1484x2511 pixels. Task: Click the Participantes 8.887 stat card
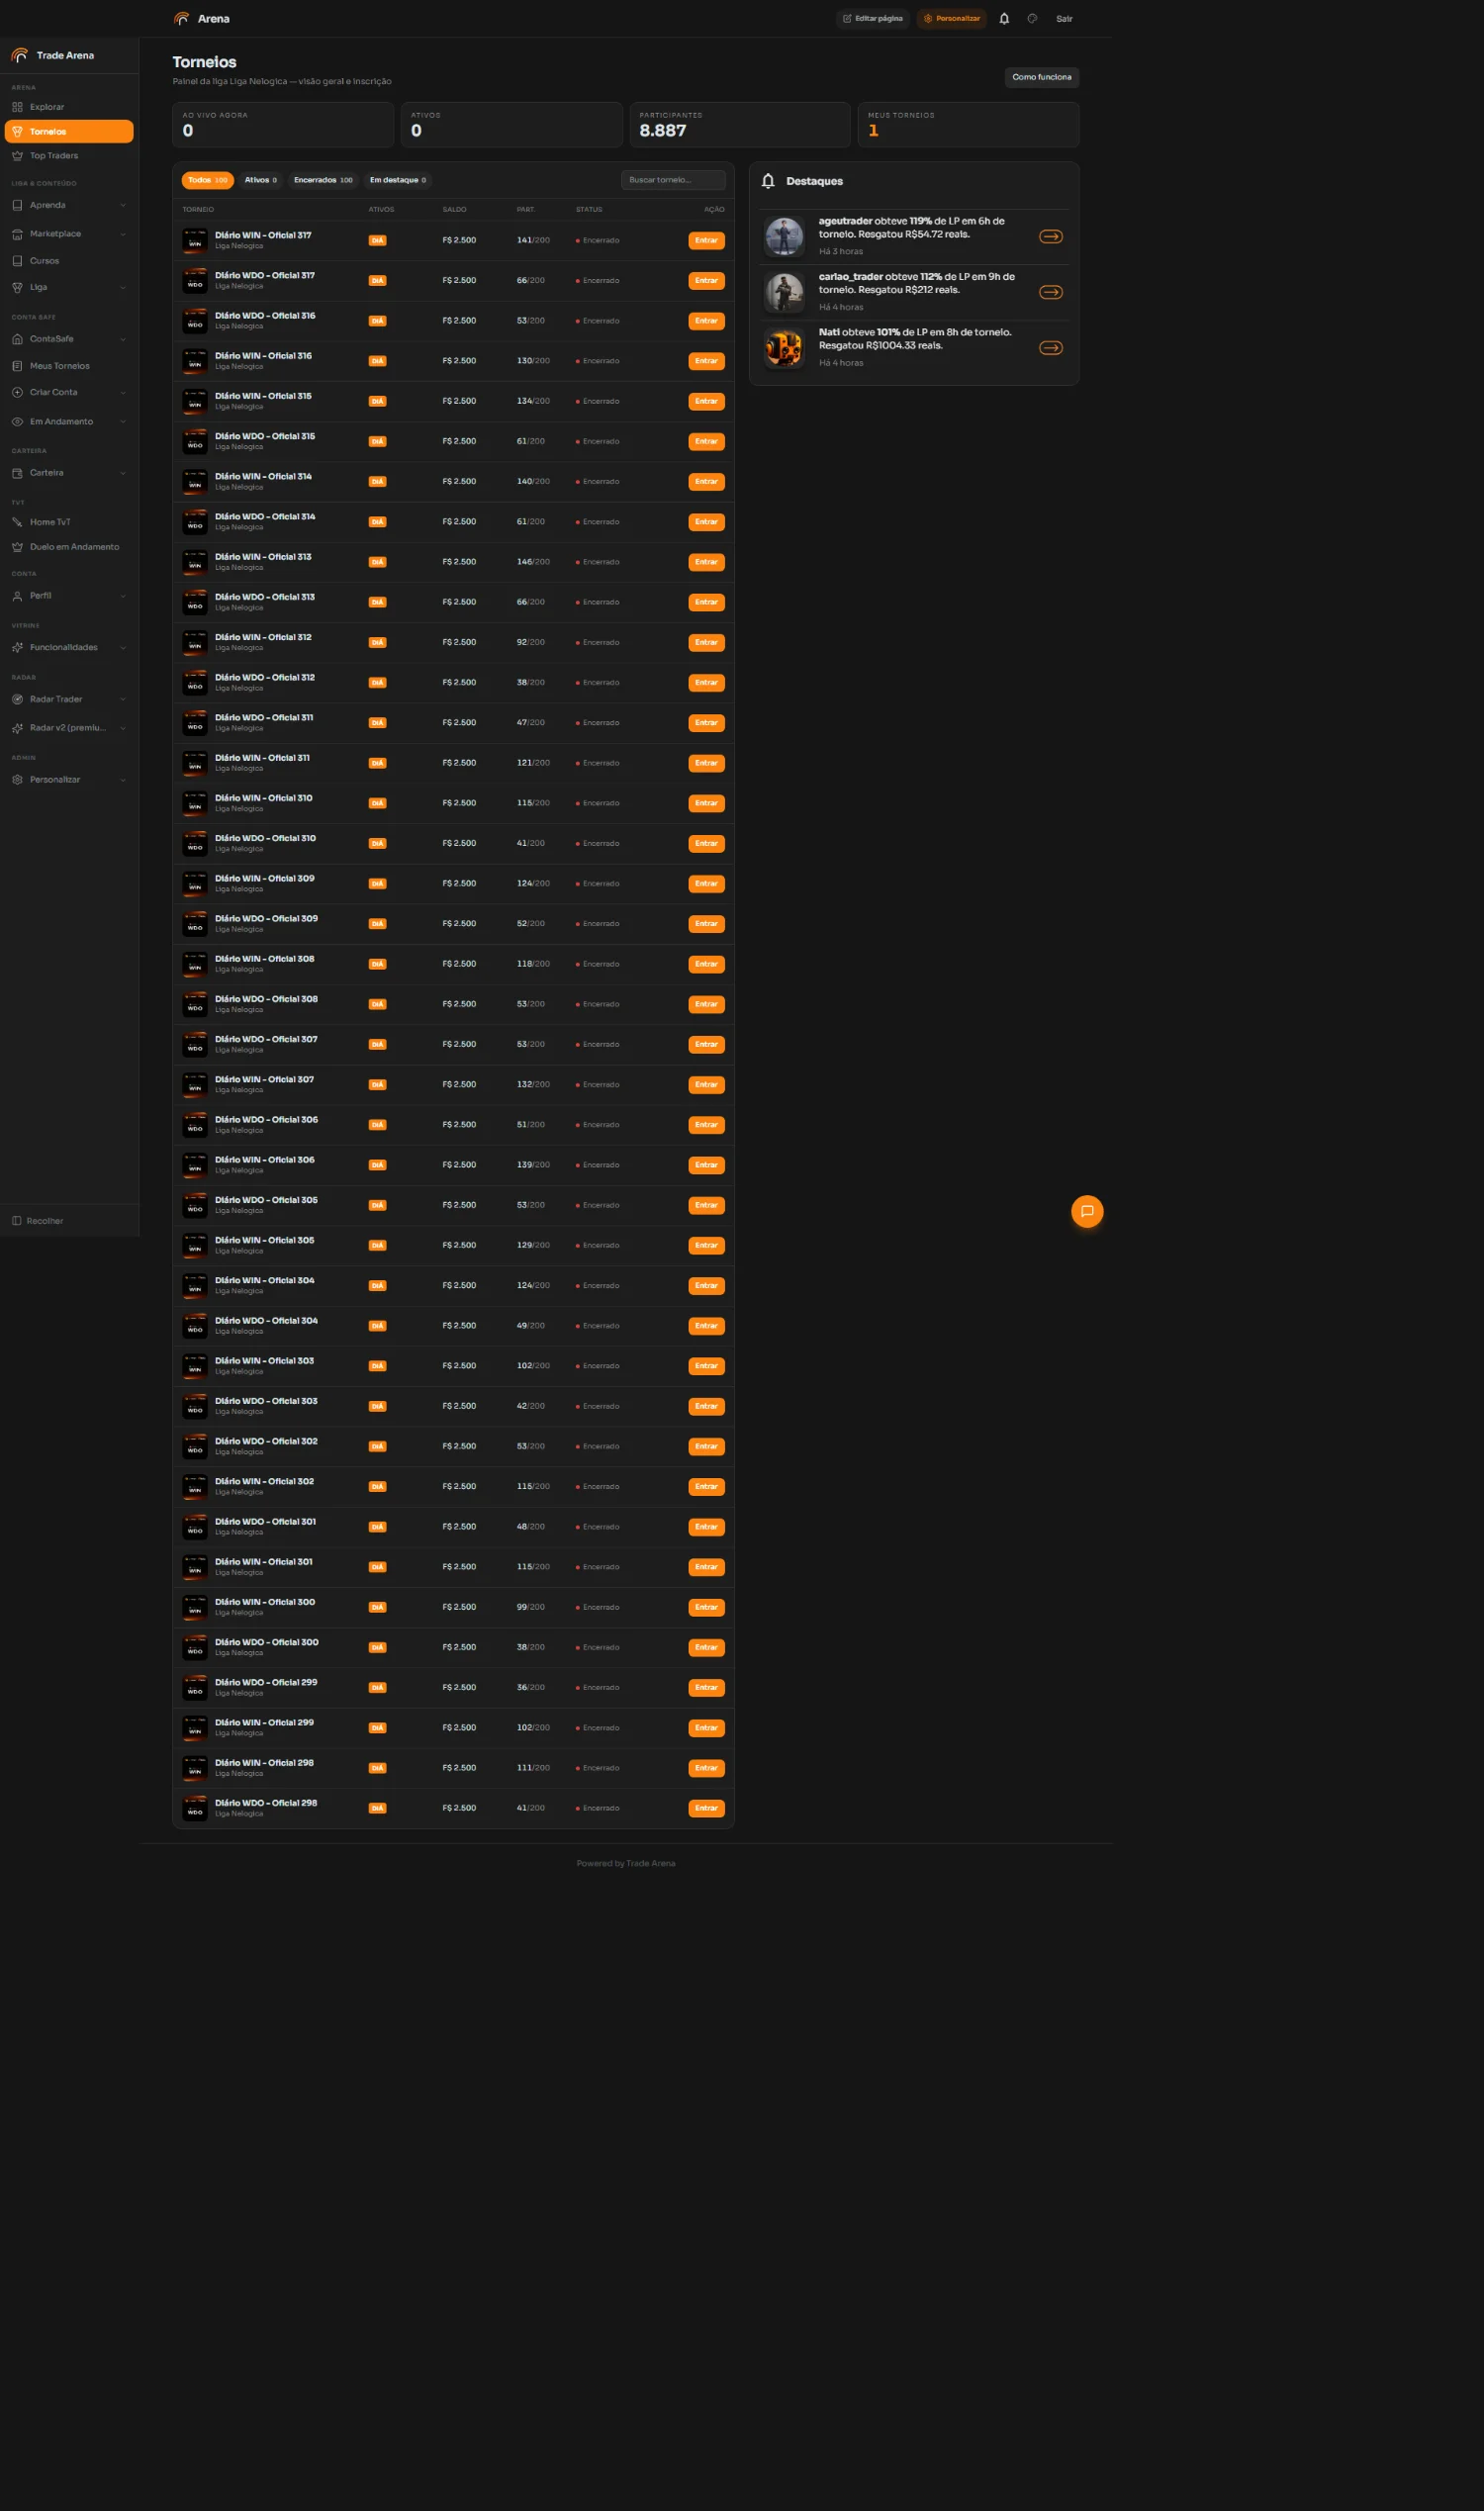pos(740,125)
